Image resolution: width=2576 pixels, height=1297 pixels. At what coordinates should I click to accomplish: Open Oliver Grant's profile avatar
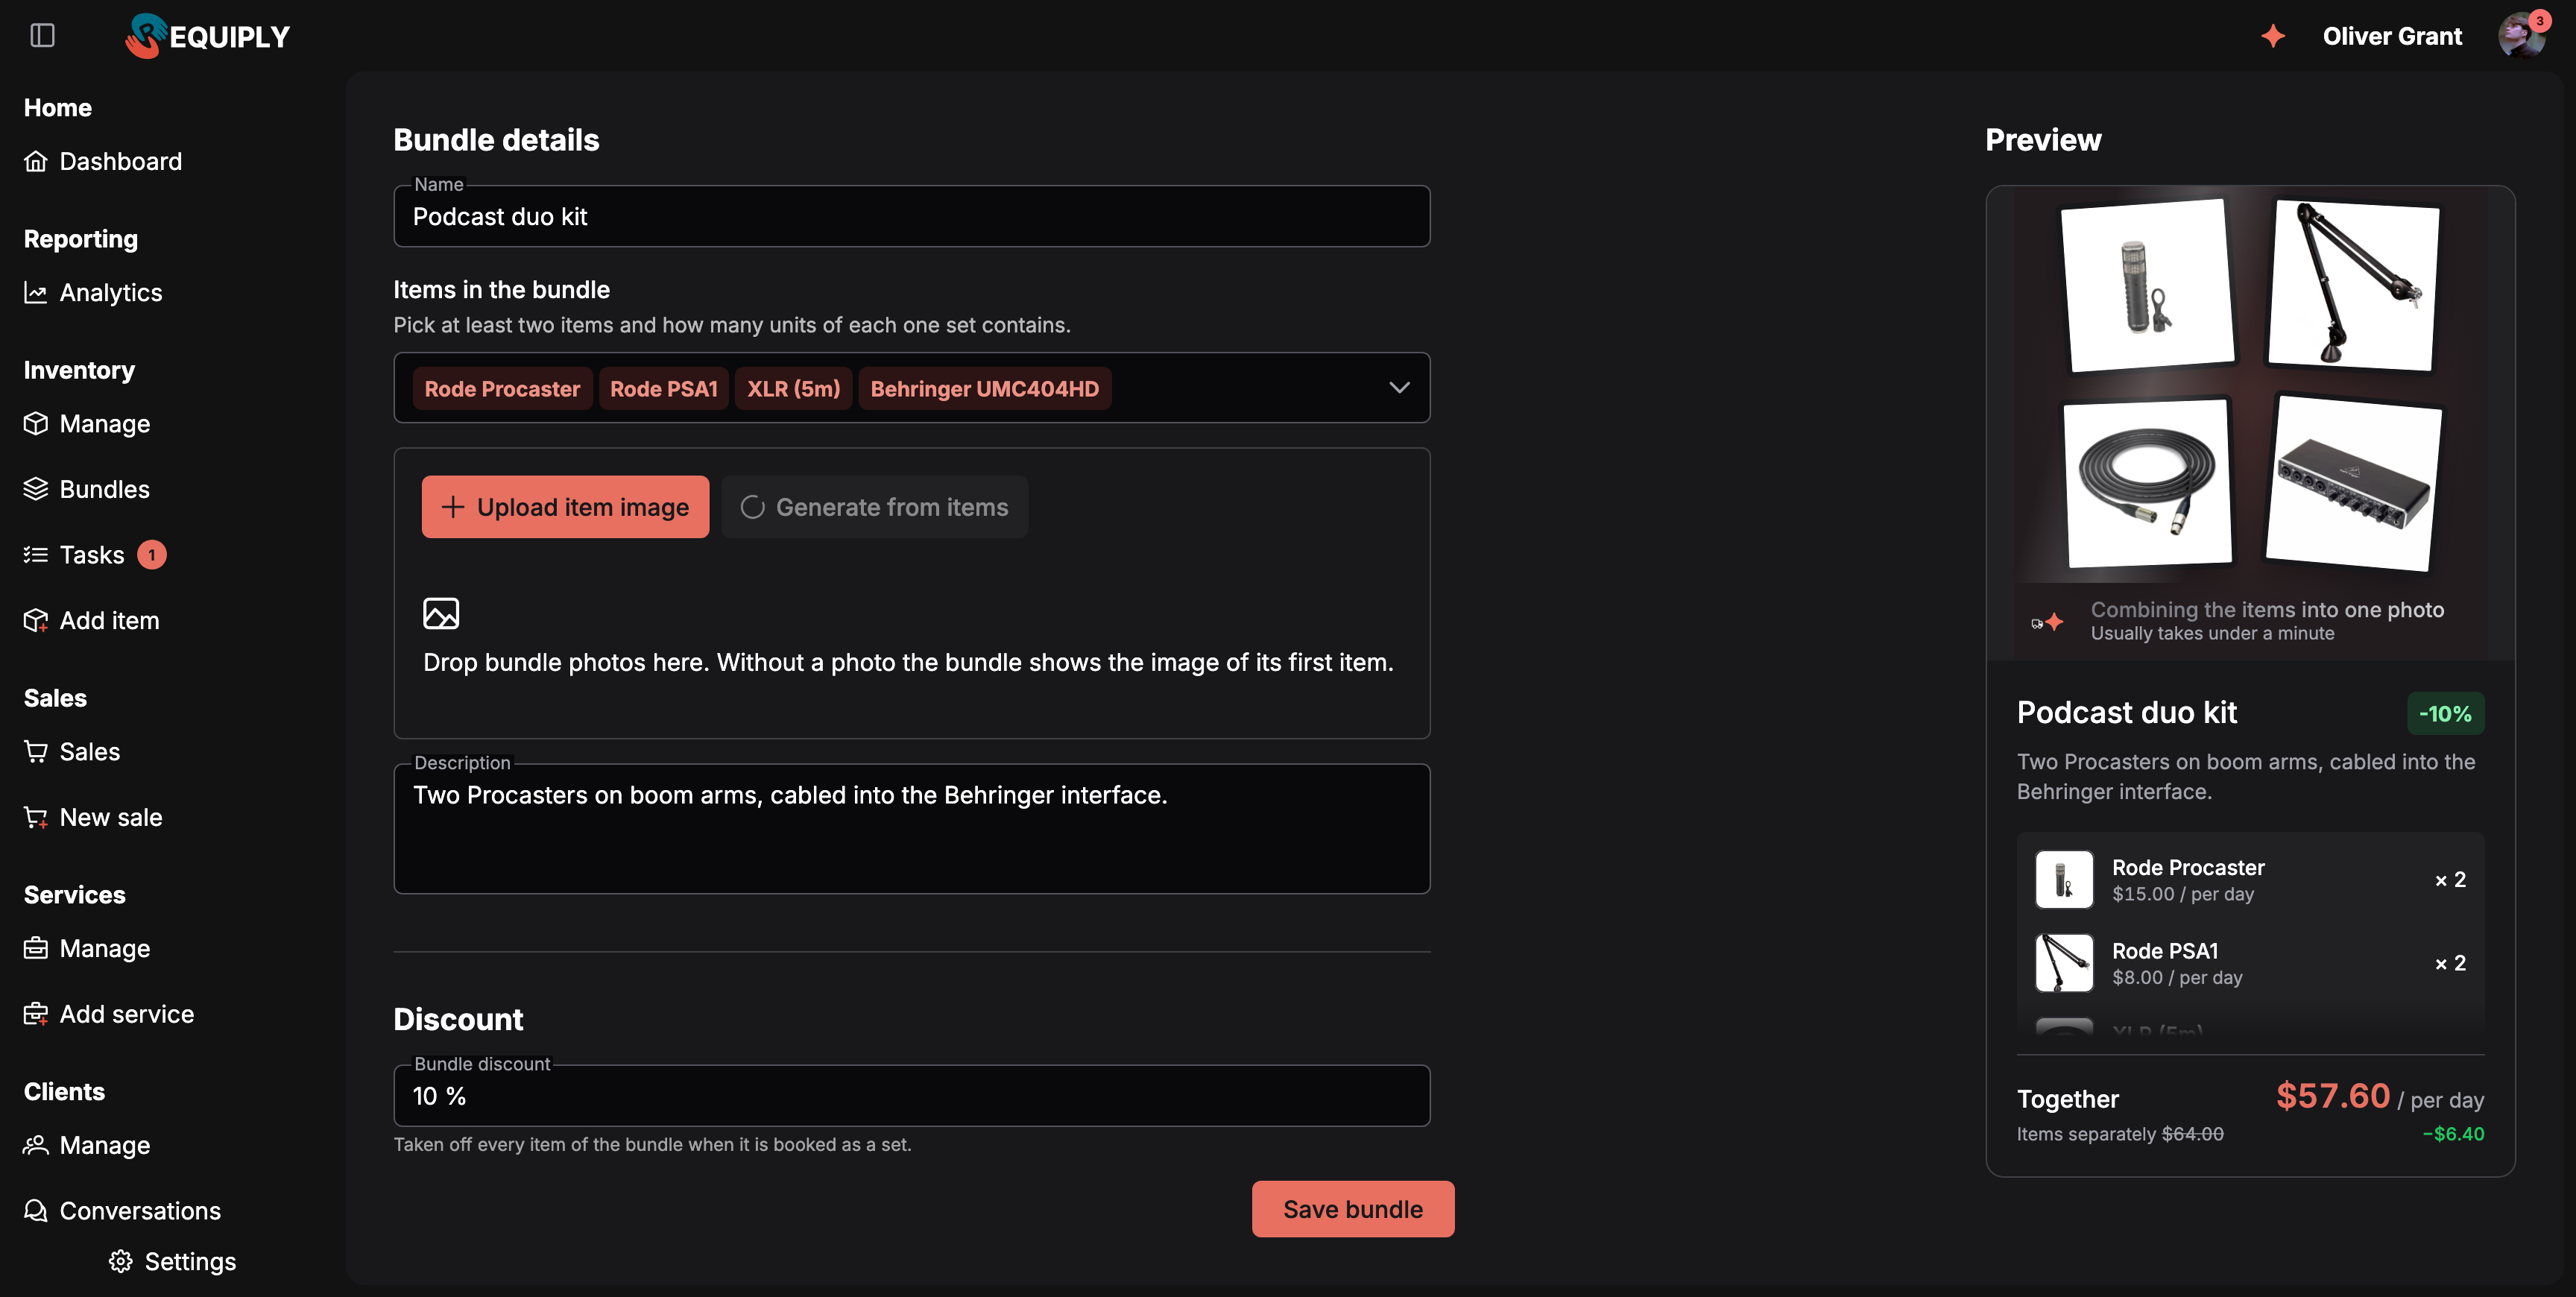(x=2521, y=36)
